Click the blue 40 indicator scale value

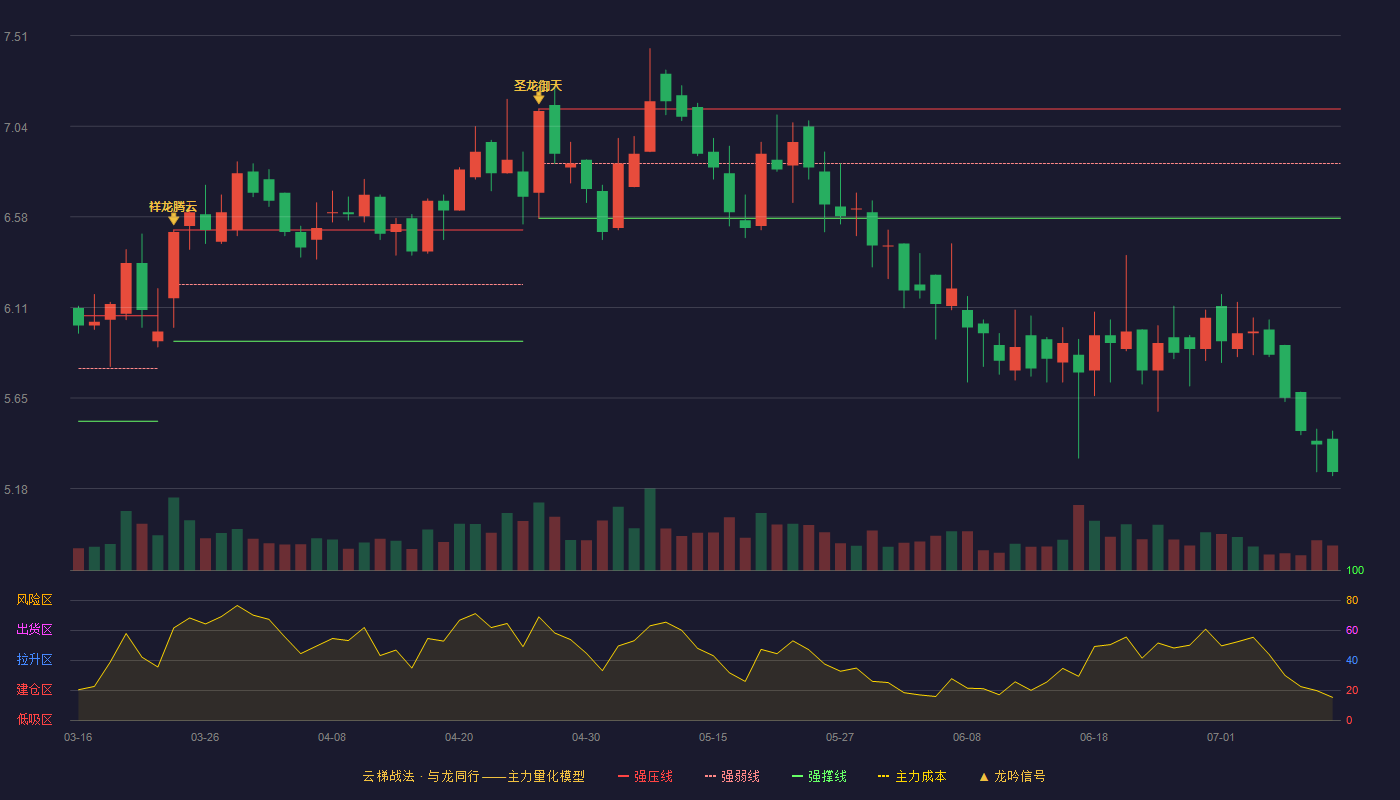click(1352, 660)
